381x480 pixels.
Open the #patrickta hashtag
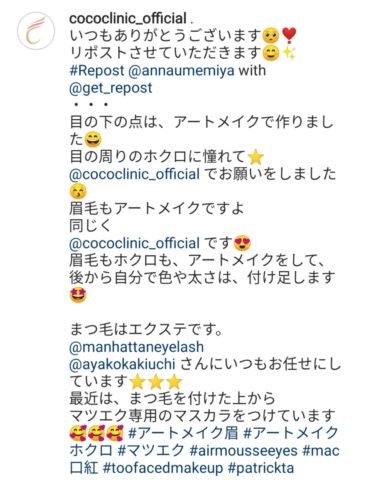point(261,468)
